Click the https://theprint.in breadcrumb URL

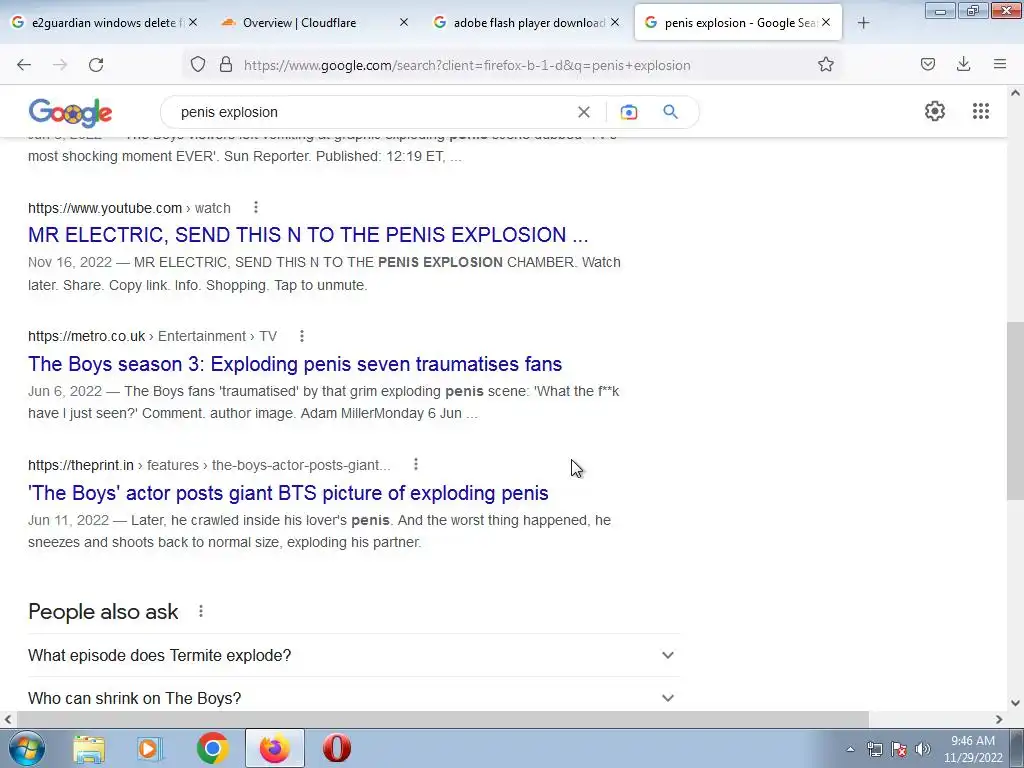click(209, 465)
